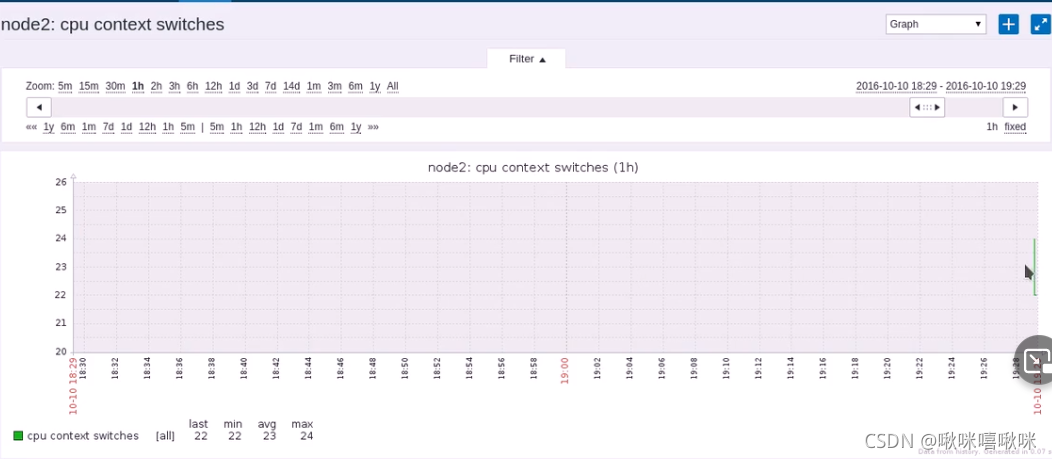Set zoom to 14d

[x=291, y=86]
